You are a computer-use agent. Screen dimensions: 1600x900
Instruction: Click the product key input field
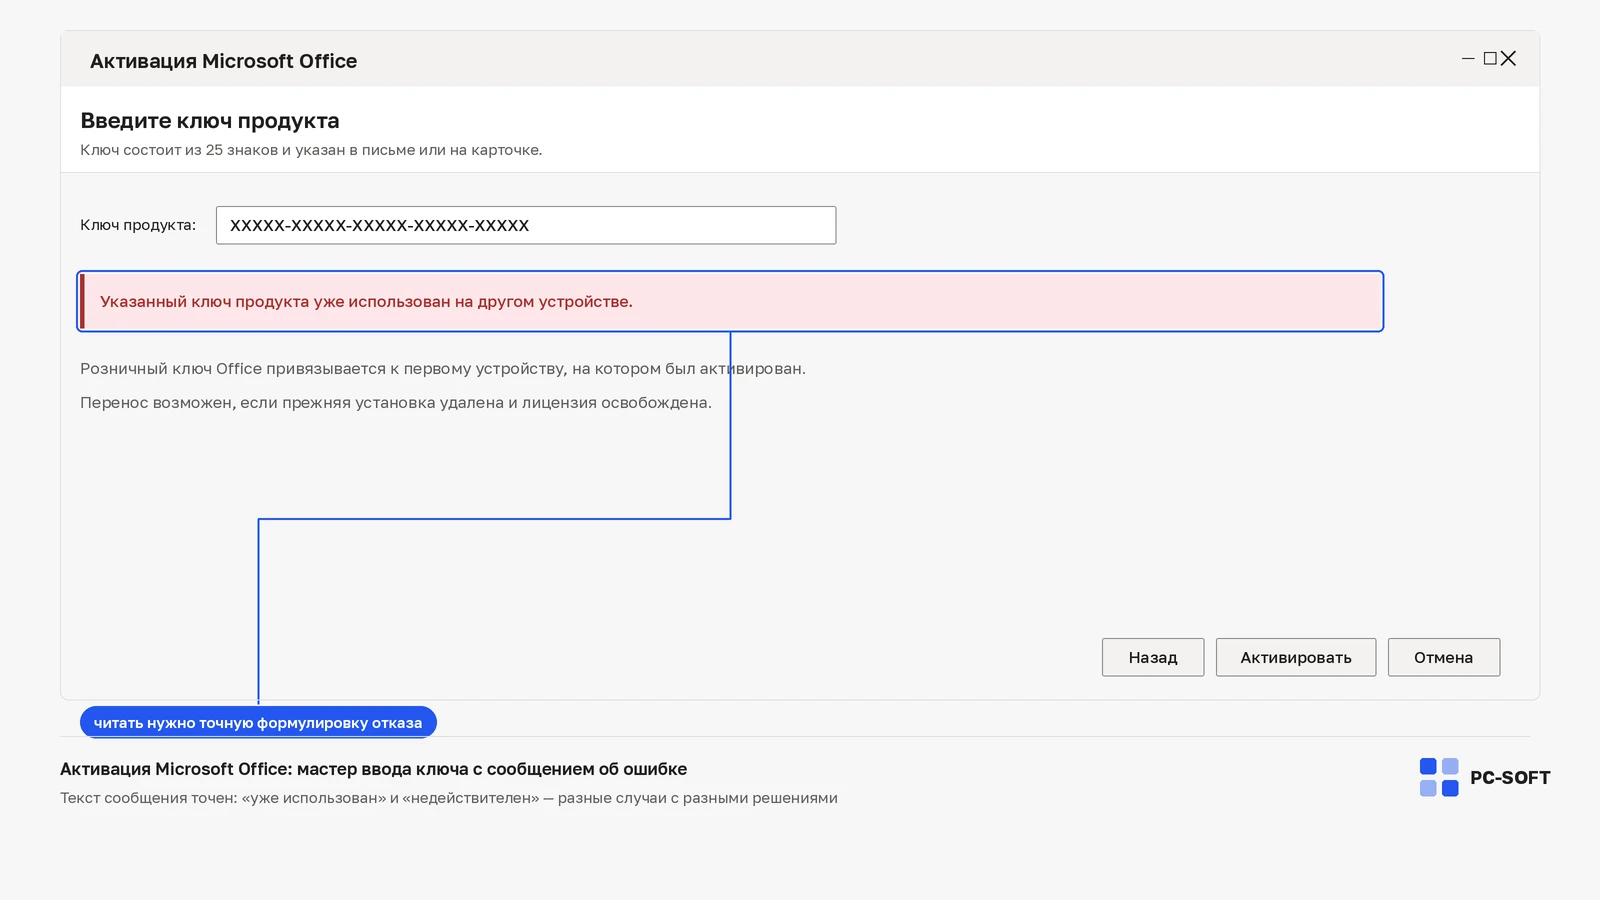pyautogui.click(x=526, y=225)
